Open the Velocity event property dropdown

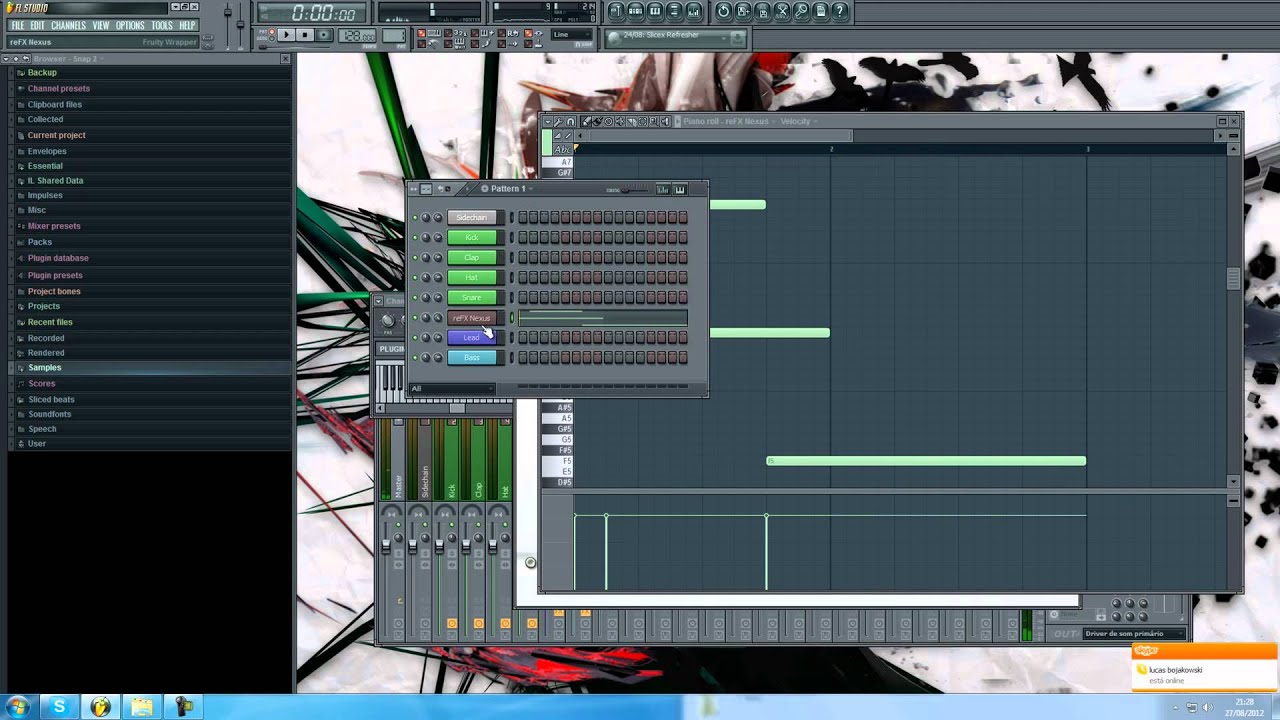coord(798,121)
